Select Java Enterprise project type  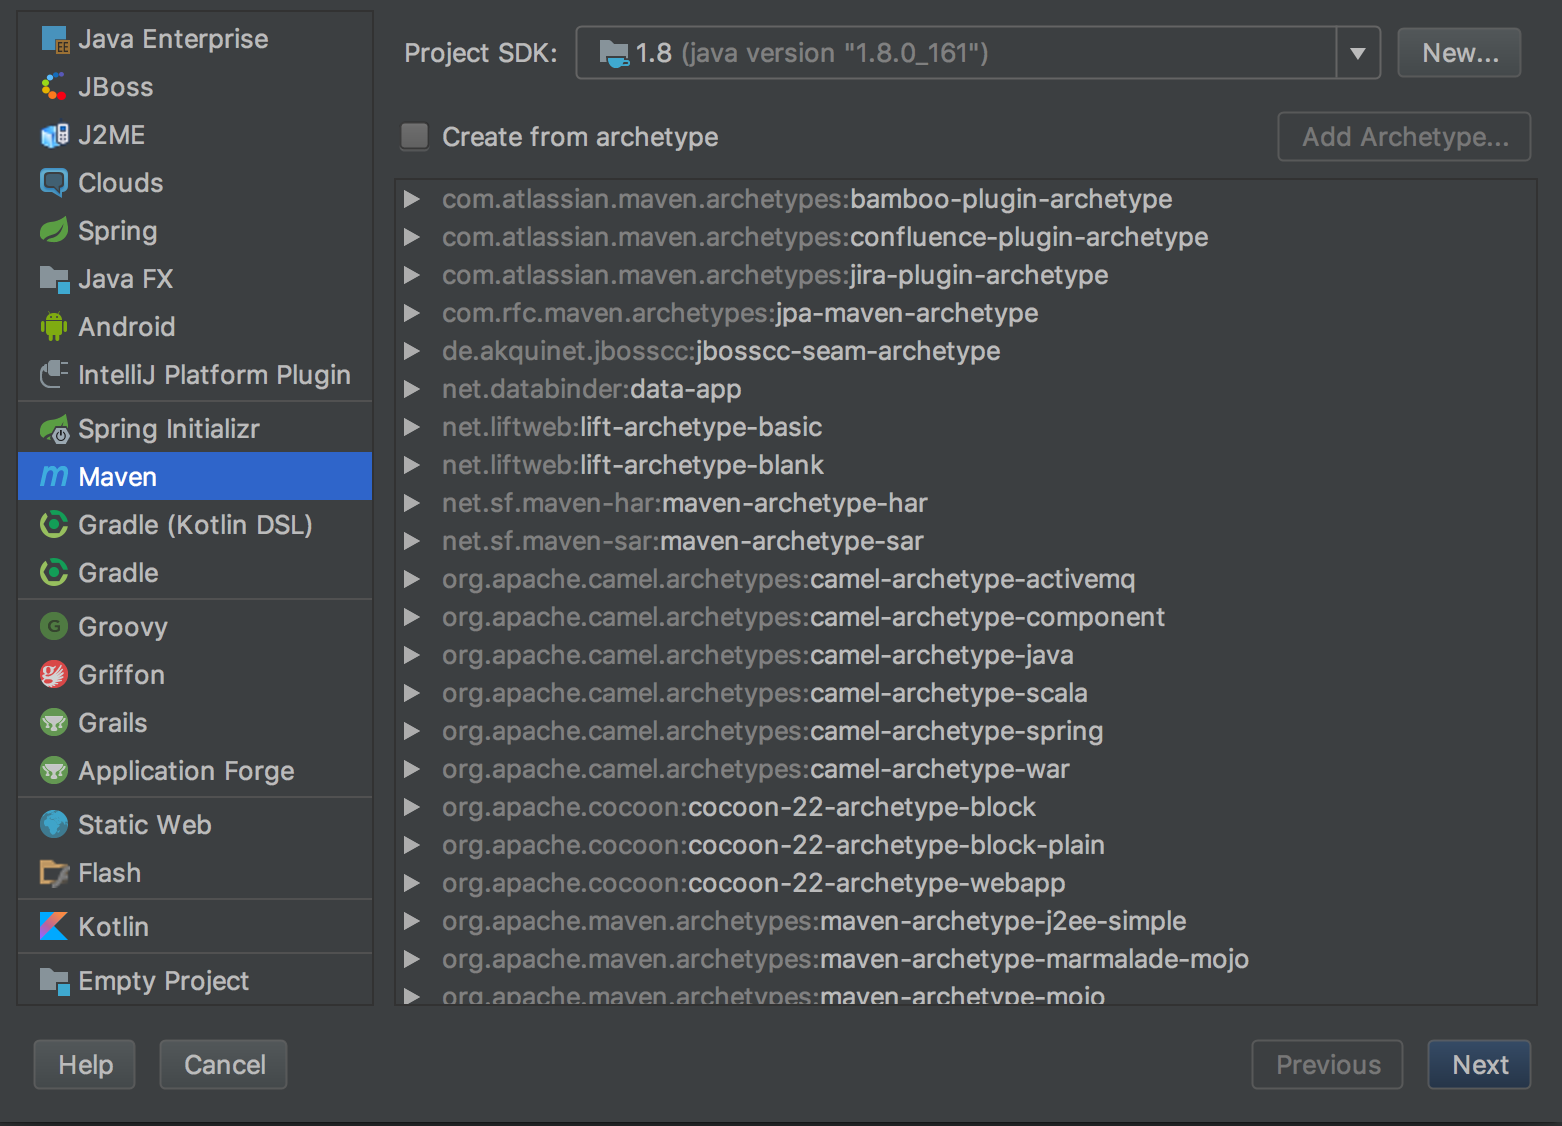(195, 39)
